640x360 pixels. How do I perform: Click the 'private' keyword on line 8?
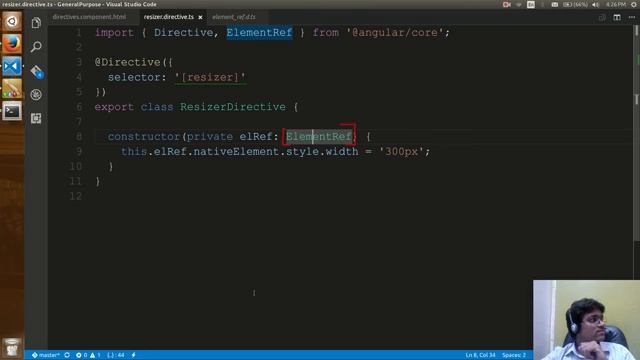coord(210,137)
